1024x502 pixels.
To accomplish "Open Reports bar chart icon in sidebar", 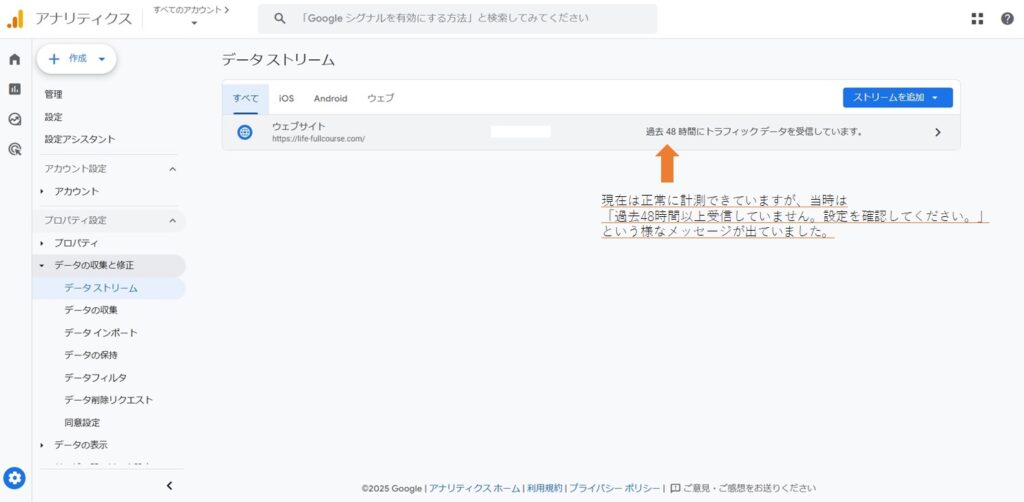I will pyautogui.click(x=14, y=89).
